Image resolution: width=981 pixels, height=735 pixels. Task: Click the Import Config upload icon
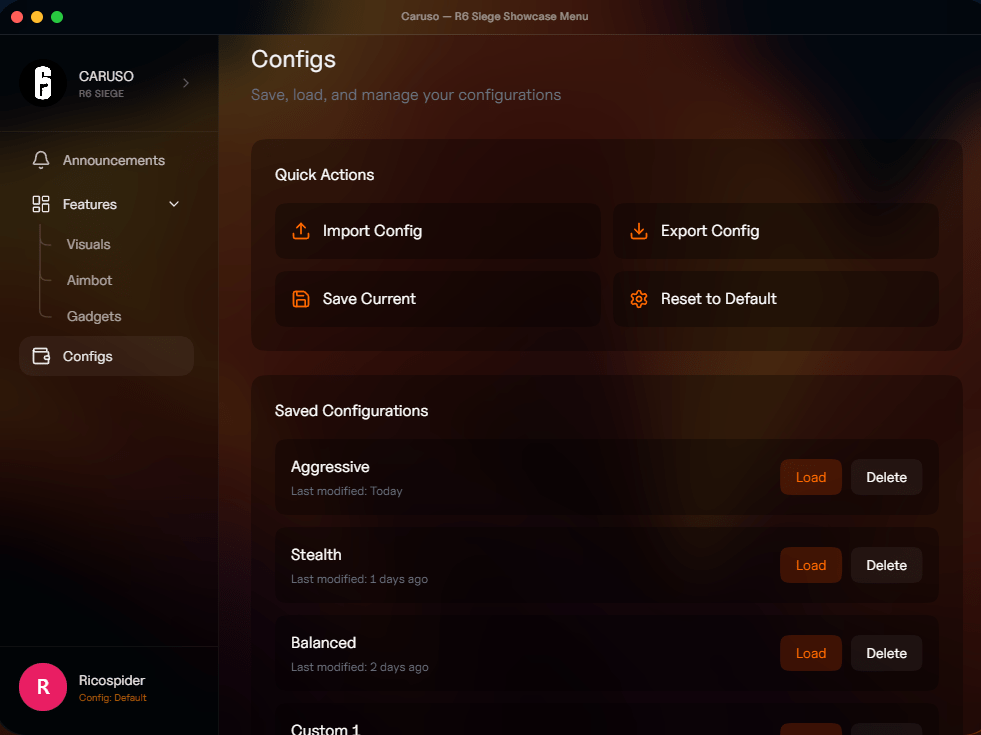coord(301,231)
